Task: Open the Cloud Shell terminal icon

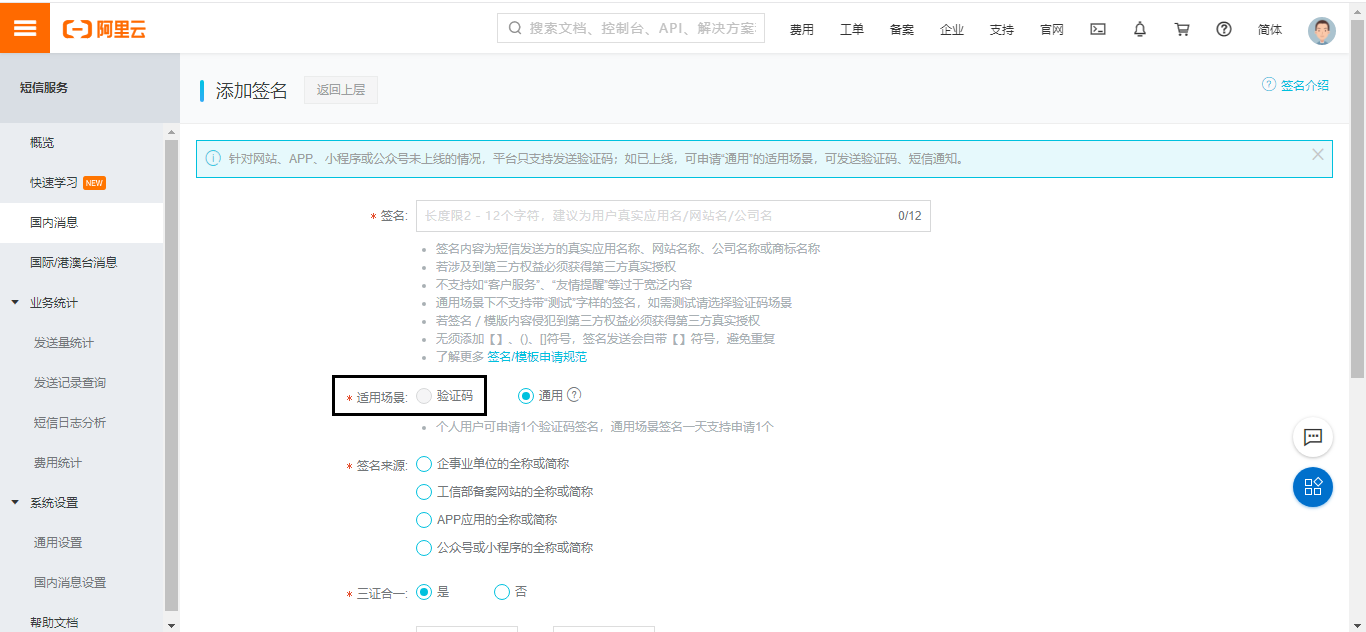Action: (1098, 29)
